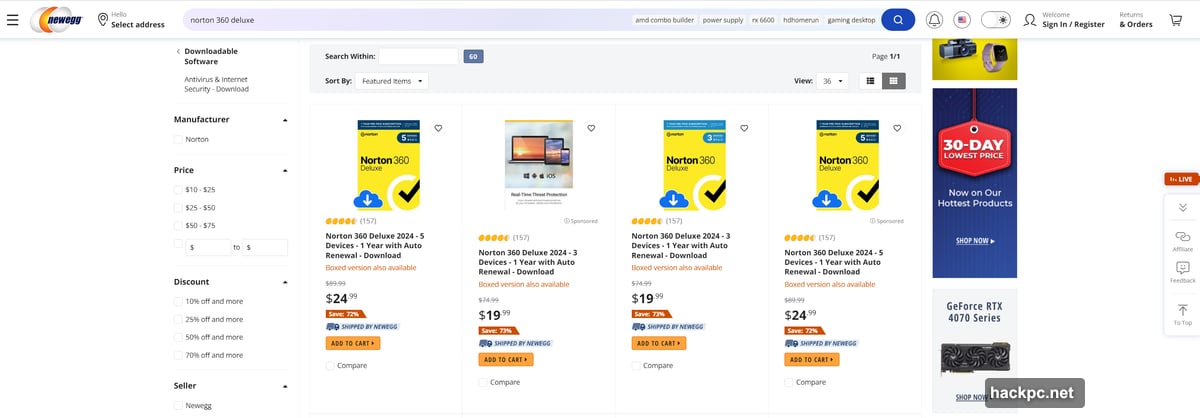Add sponsored 5 Devices product to cart
This screenshot has width=1200, height=418.
pyautogui.click(x=812, y=360)
